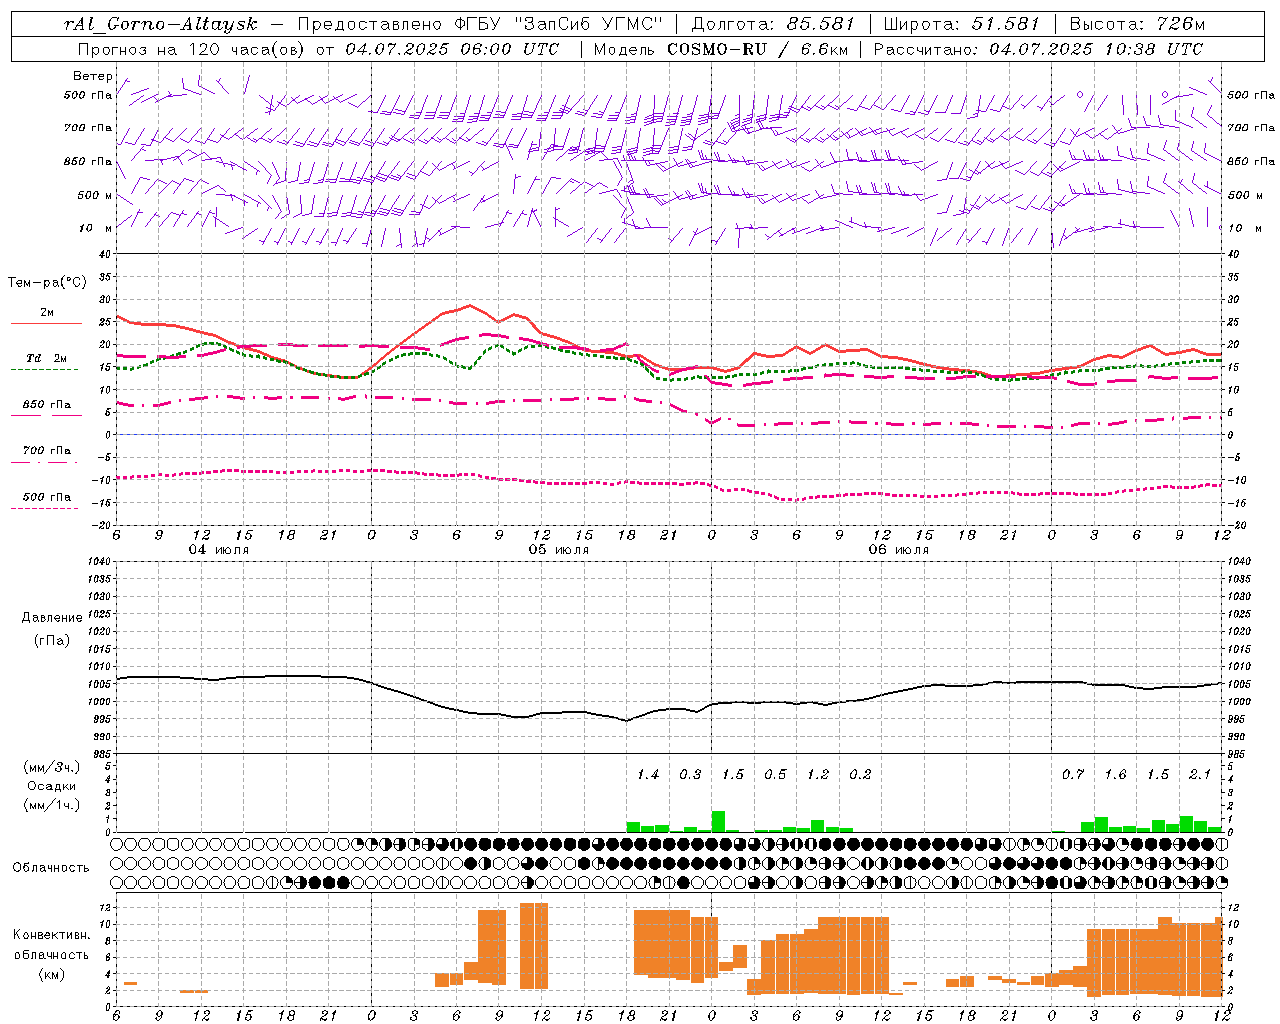
Task: Click the date label 04 июля
Action: pos(219,550)
